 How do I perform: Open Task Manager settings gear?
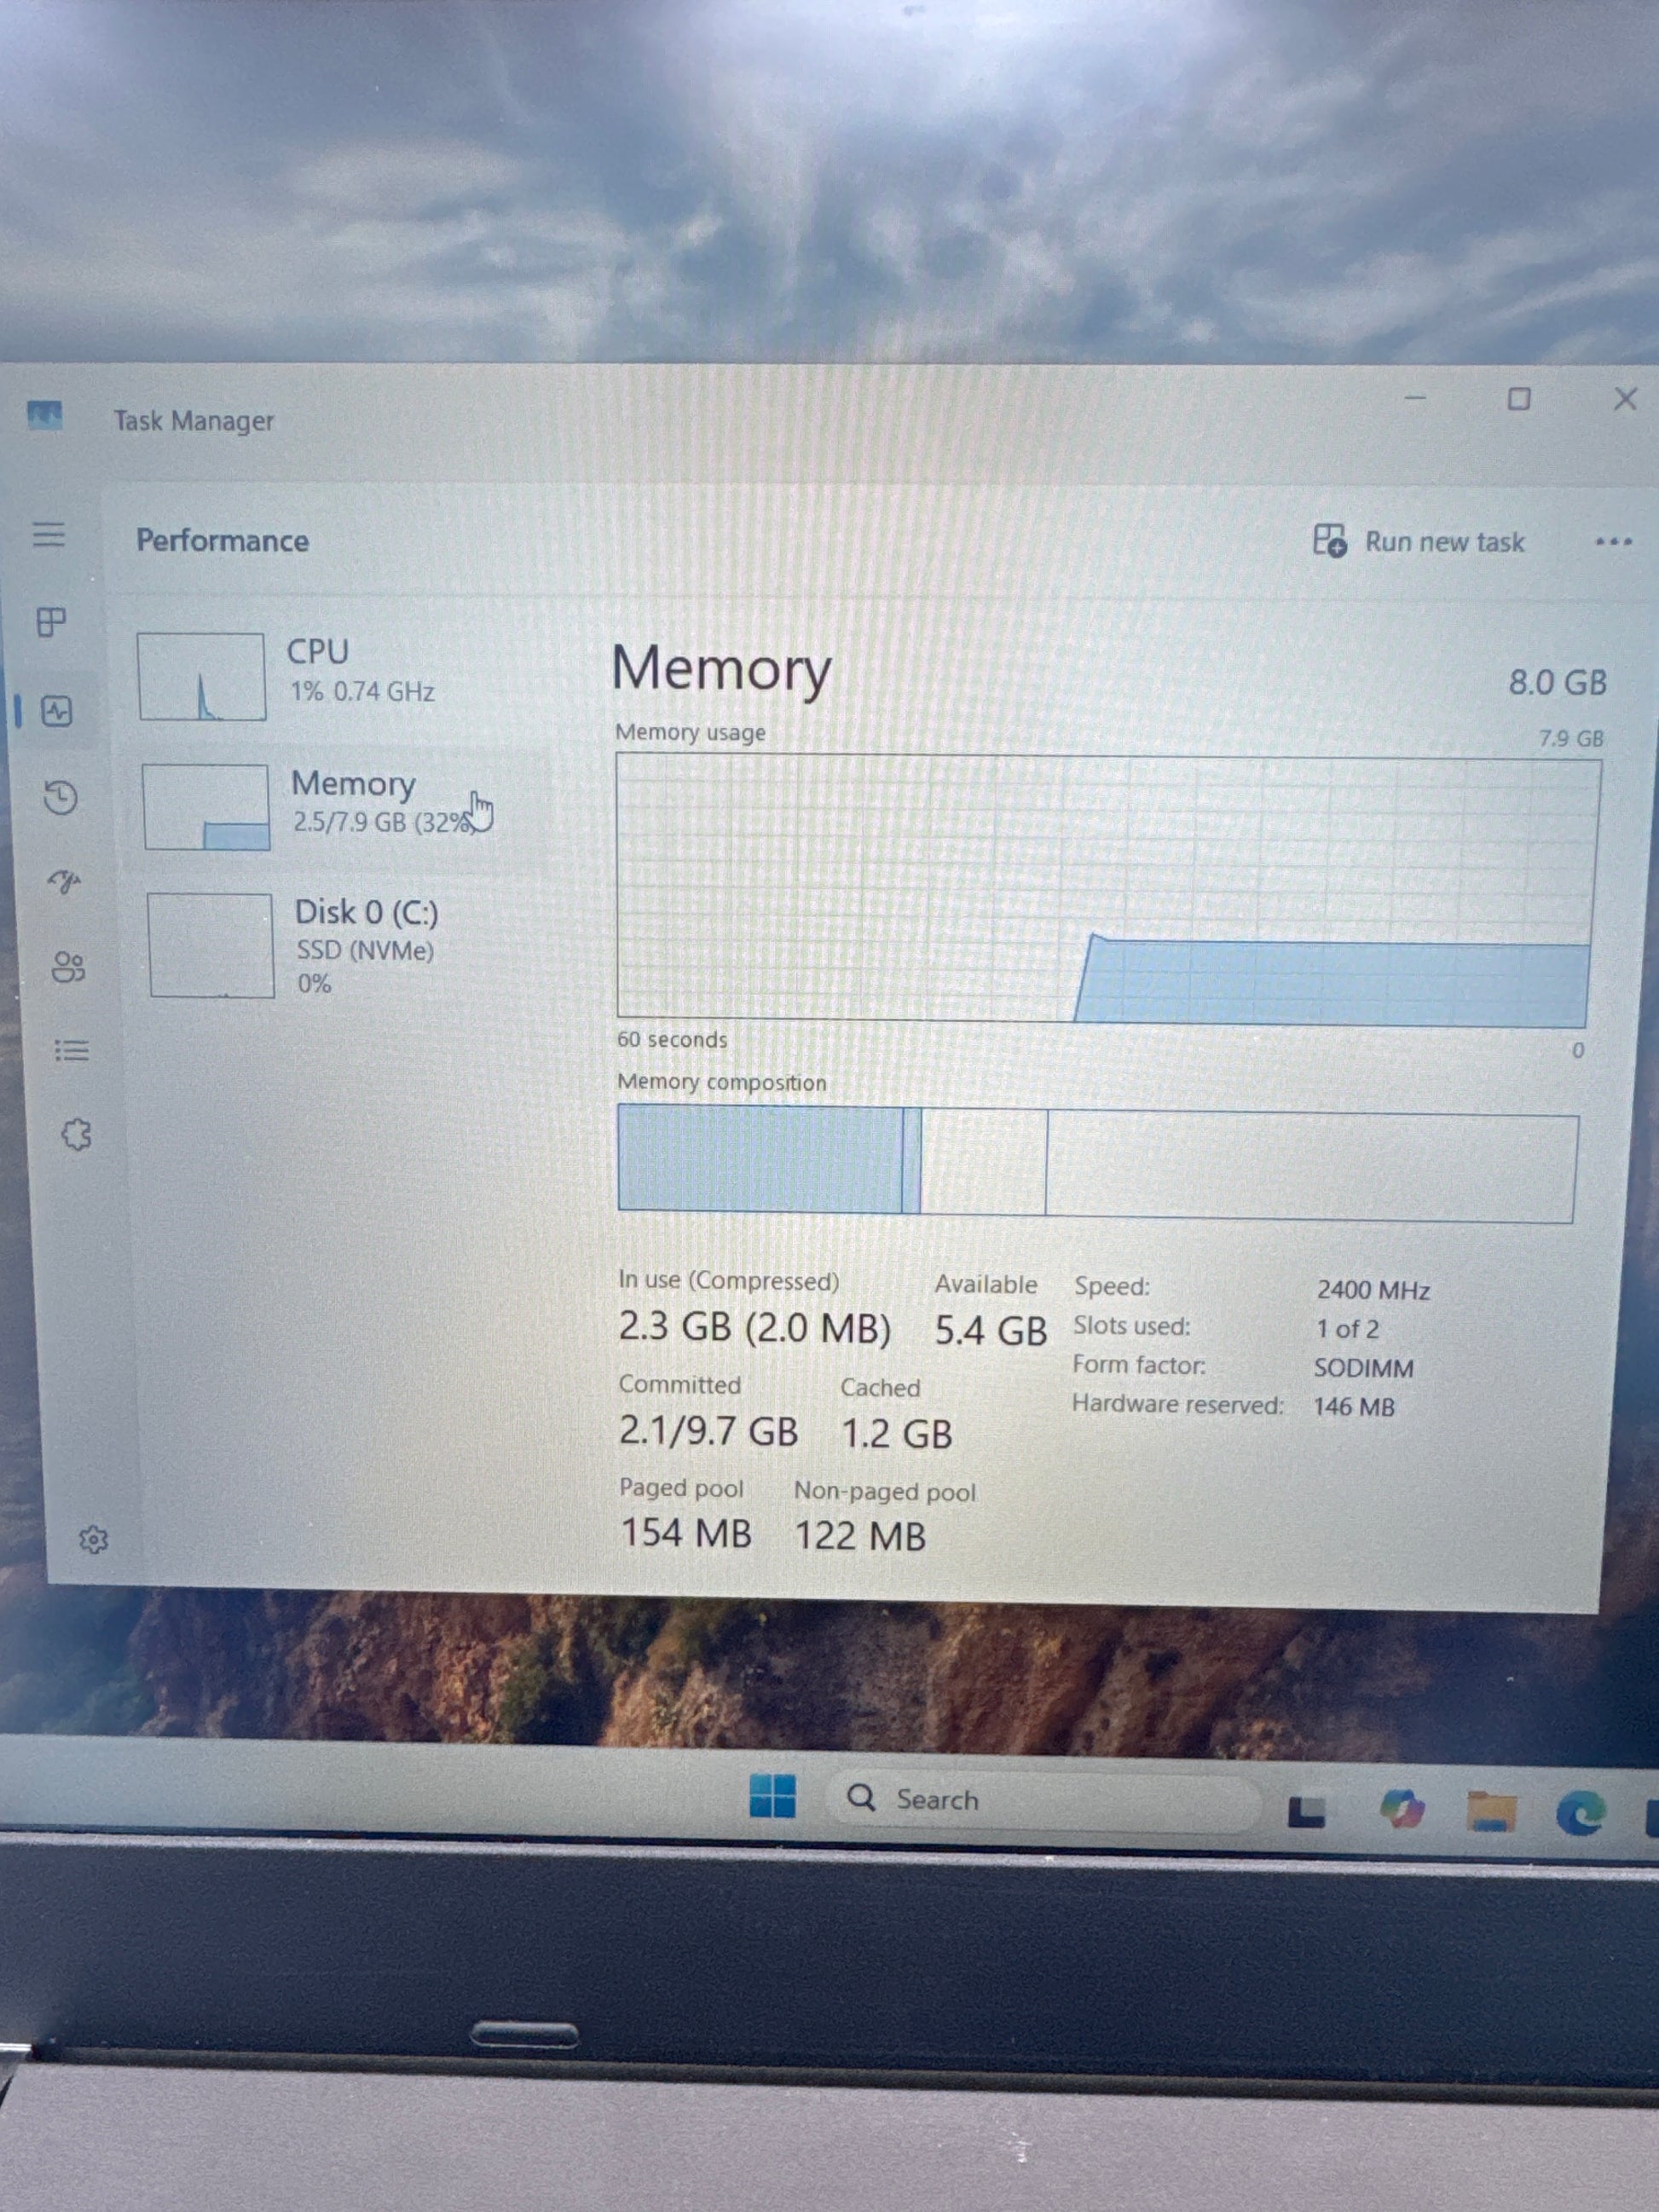click(x=93, y=1539)
